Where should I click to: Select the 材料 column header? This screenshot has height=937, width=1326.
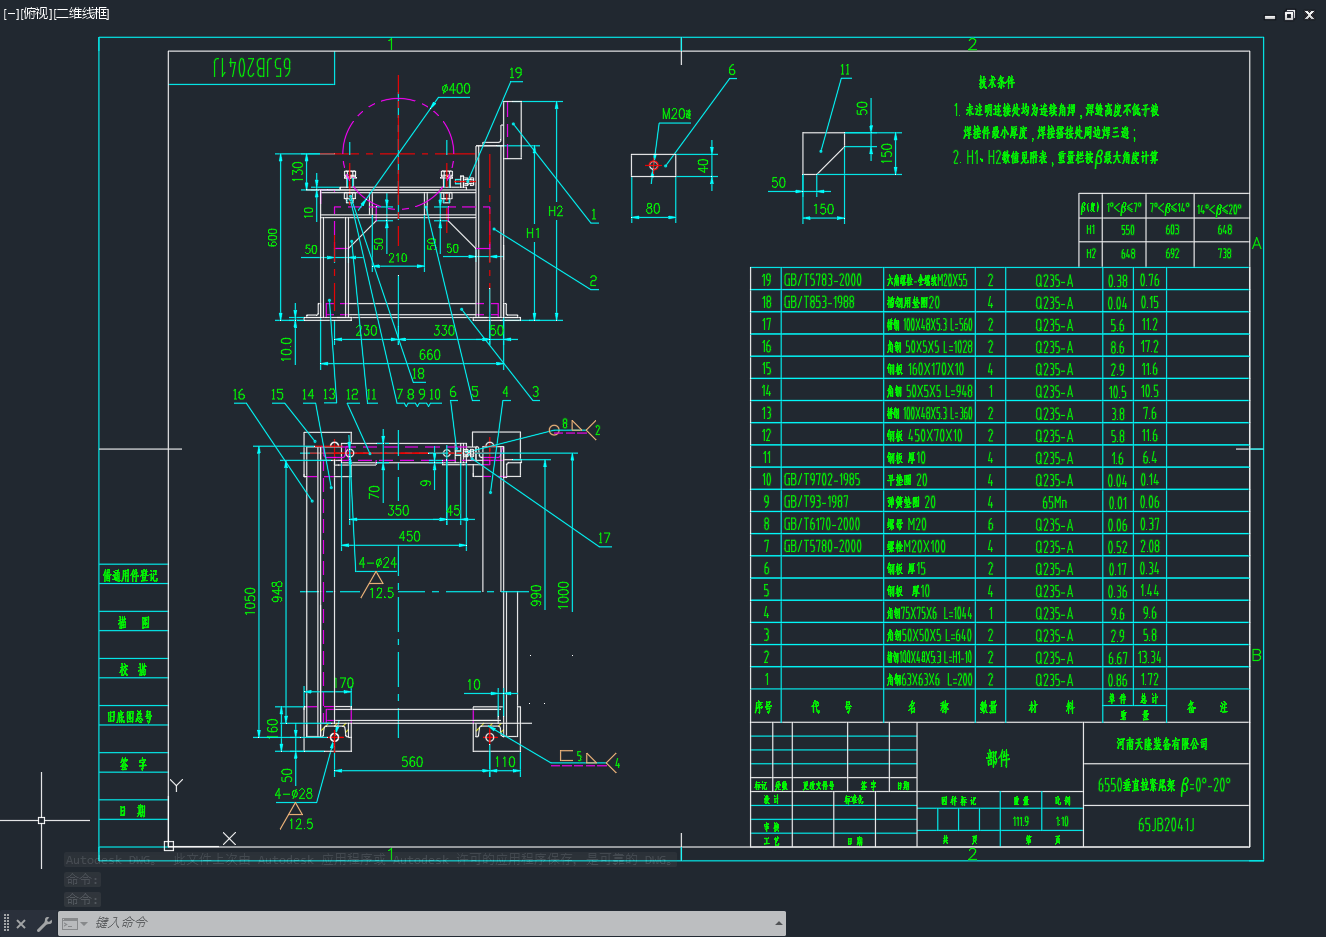(1052, 708)
